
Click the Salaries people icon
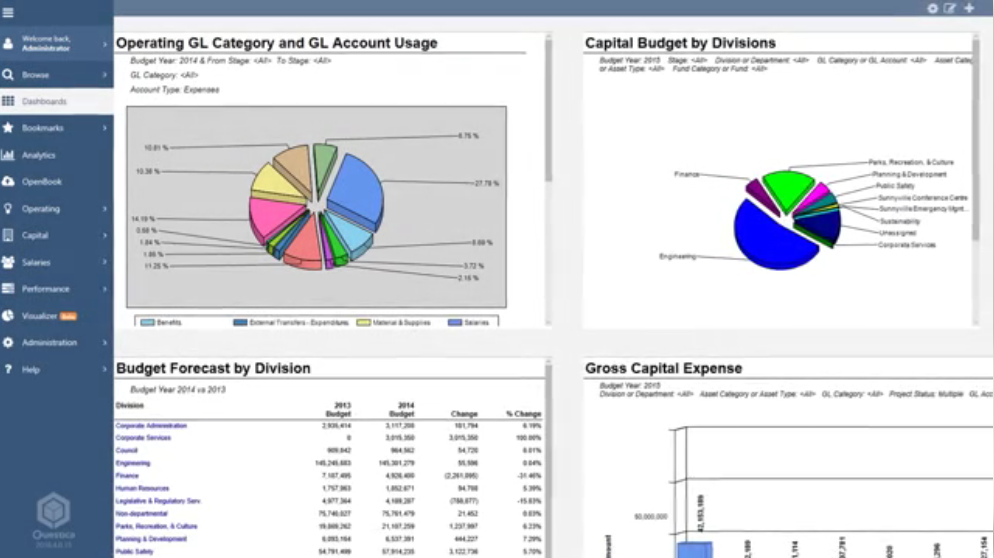click(8, 262)
